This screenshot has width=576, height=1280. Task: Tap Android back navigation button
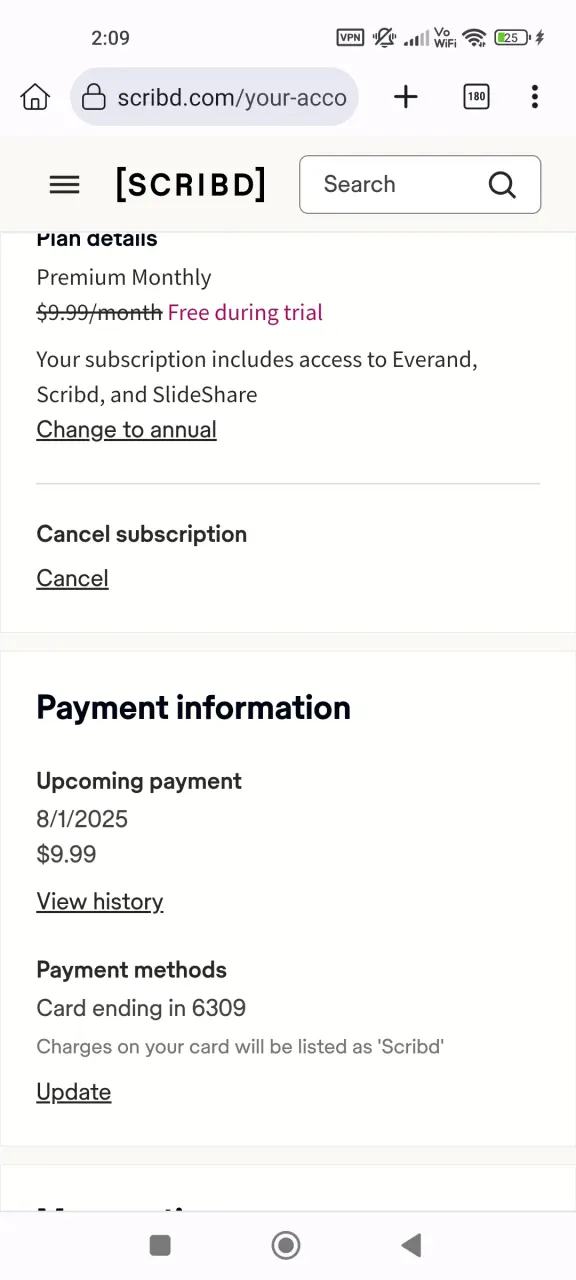(411, 1245)
